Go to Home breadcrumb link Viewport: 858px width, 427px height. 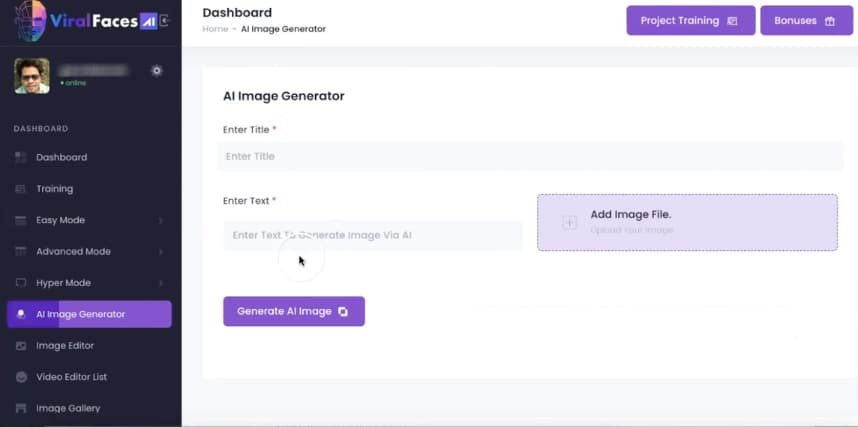coord(215,29)
